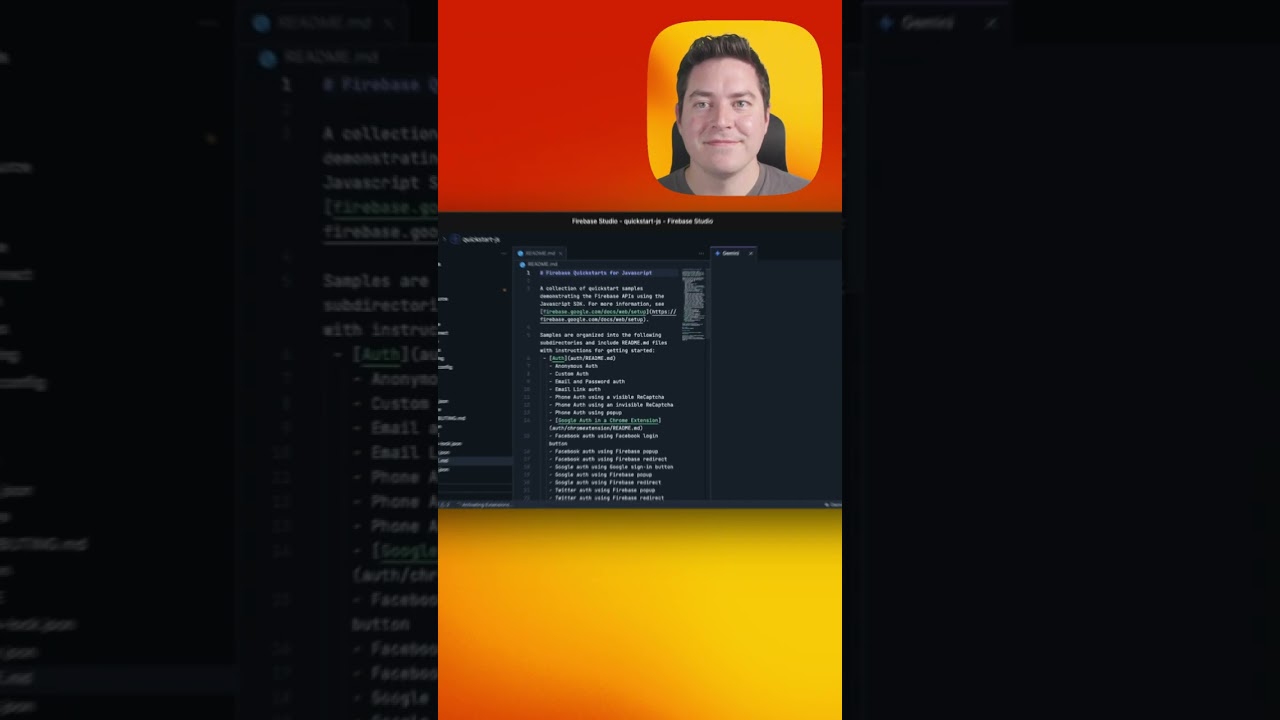
Task: Open the sidebar more actions ellipsis
Action: tap(504, 253)
